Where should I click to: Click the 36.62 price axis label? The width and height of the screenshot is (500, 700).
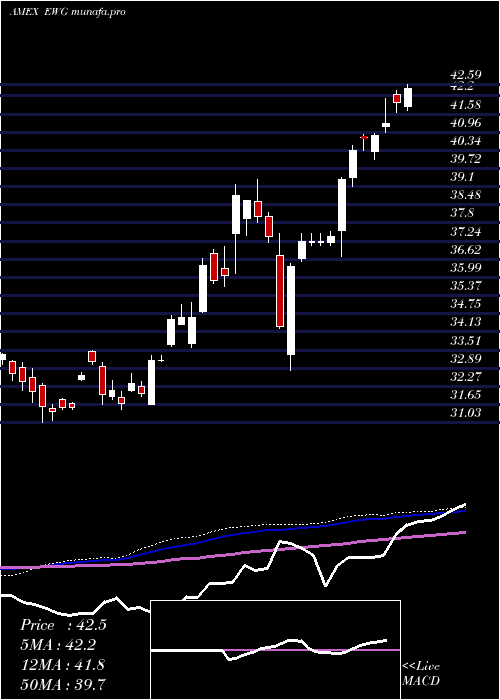[x=465, y=250]
